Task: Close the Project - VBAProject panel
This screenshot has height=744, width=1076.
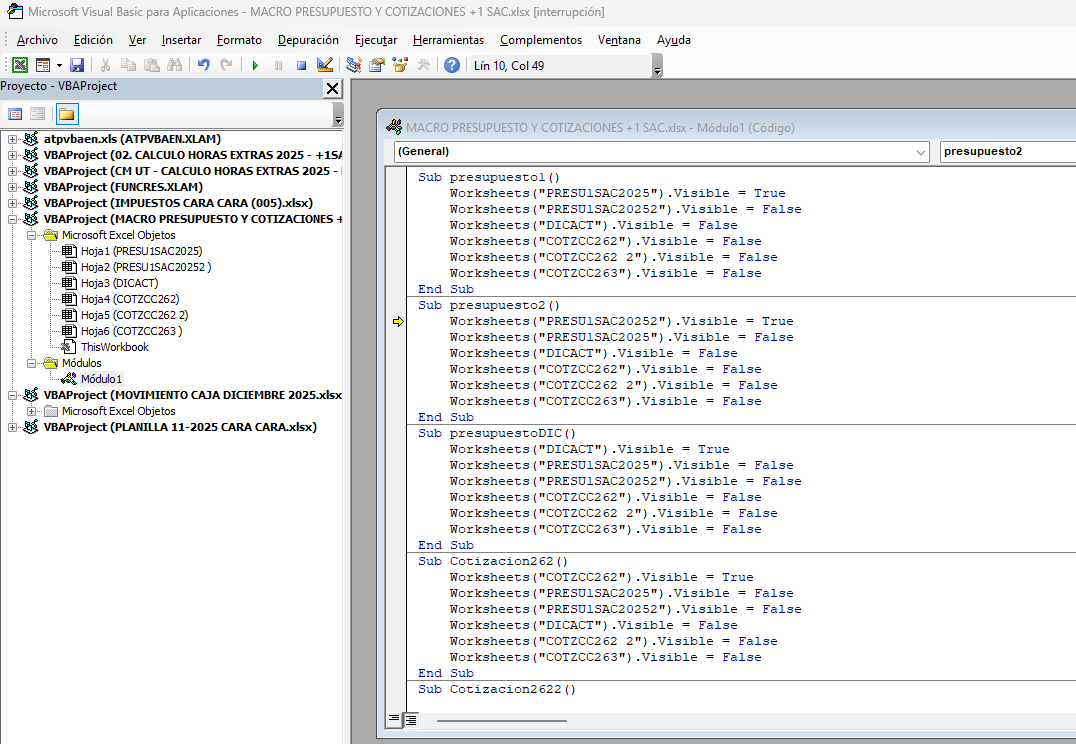Action: click(332, 88)
